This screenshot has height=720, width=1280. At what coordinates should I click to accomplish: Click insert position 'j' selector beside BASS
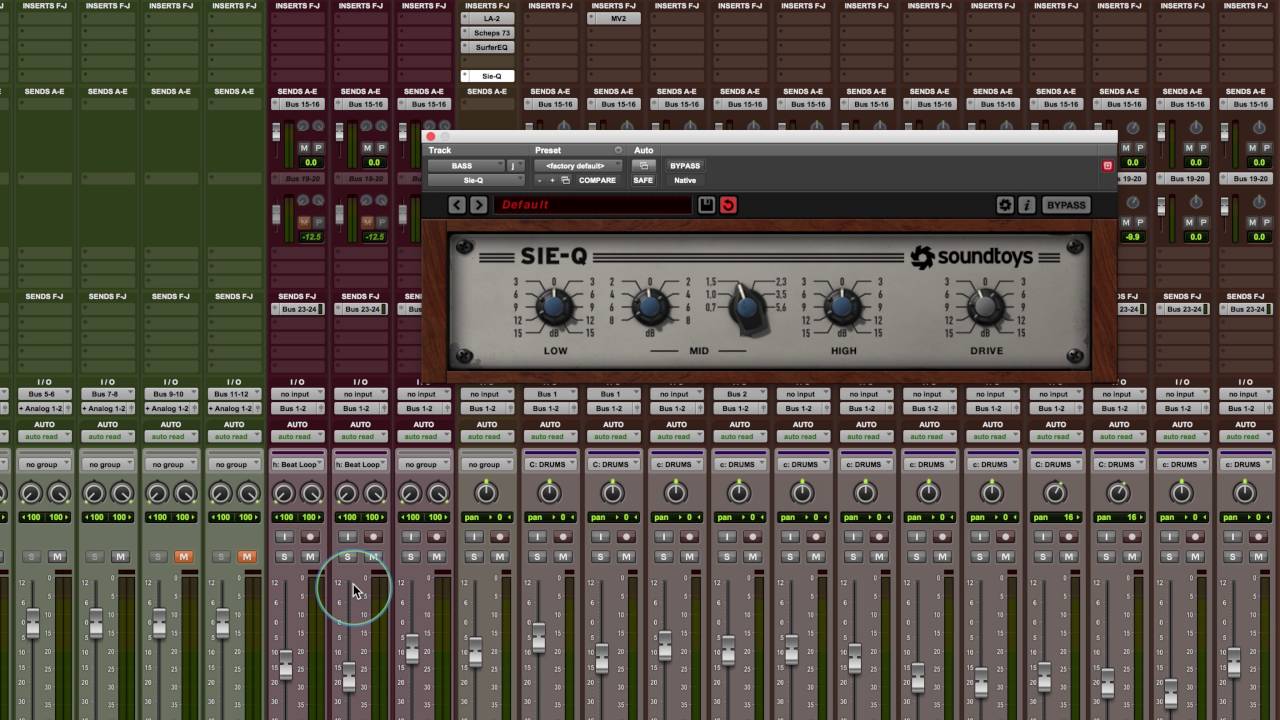click(x=515, y=166)
